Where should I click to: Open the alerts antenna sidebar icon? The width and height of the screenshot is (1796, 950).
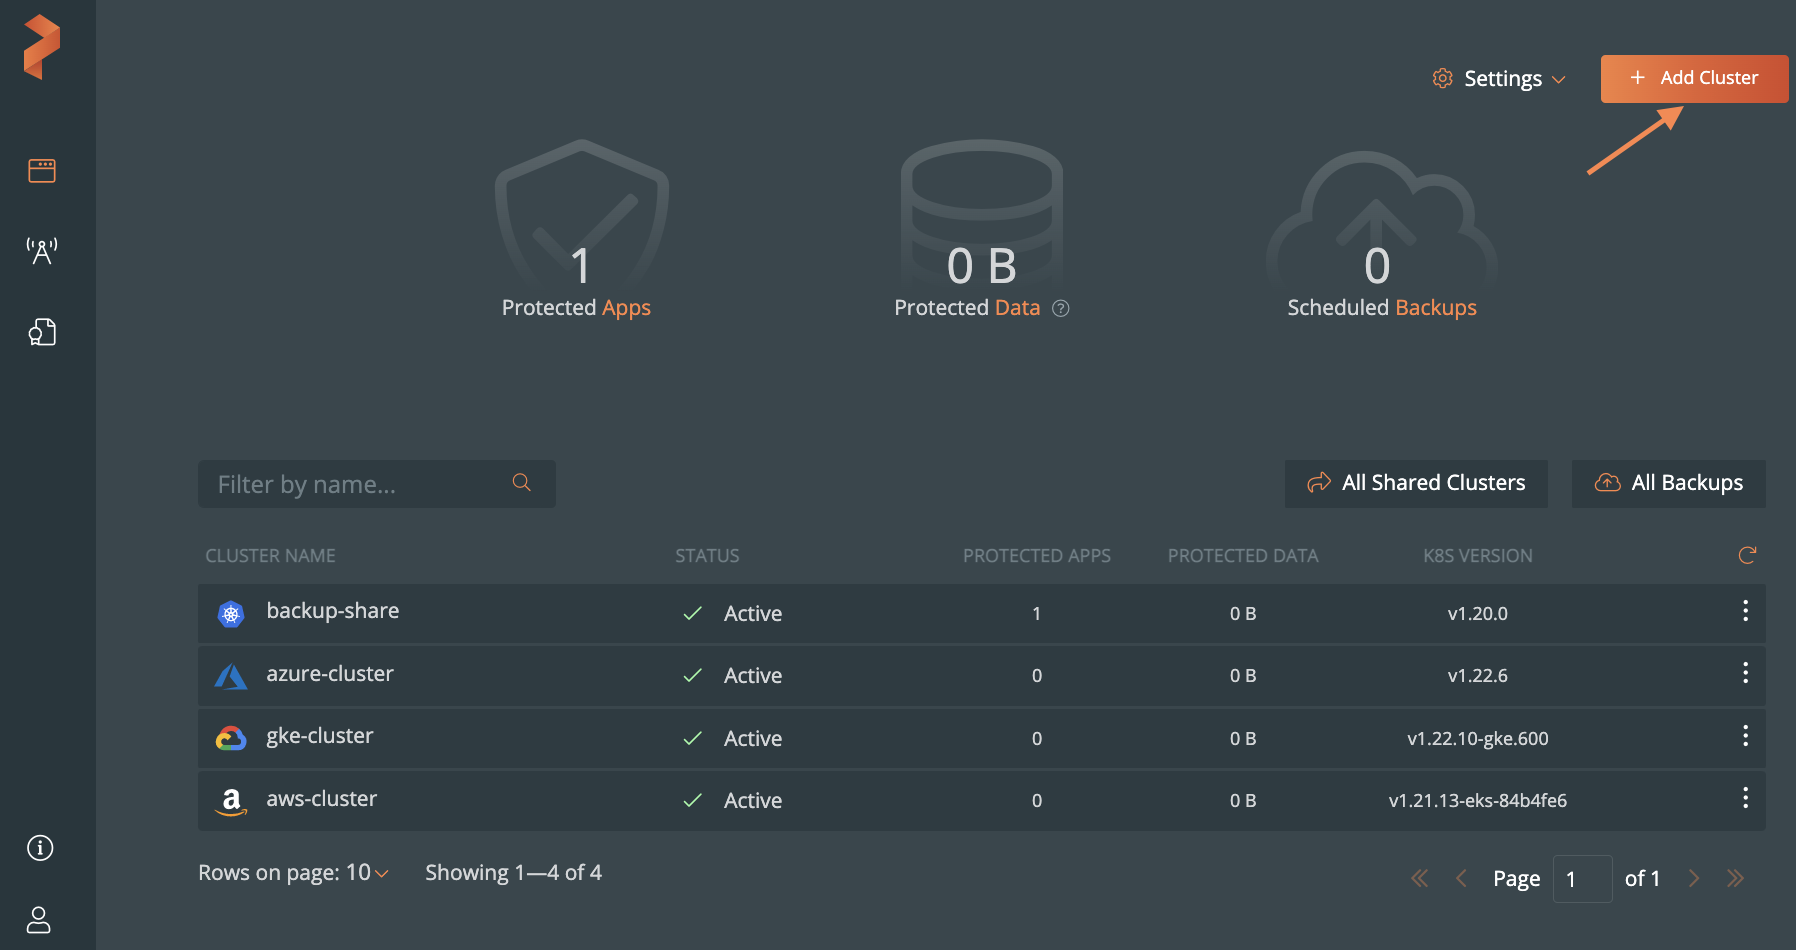click(x=42, y=250)
